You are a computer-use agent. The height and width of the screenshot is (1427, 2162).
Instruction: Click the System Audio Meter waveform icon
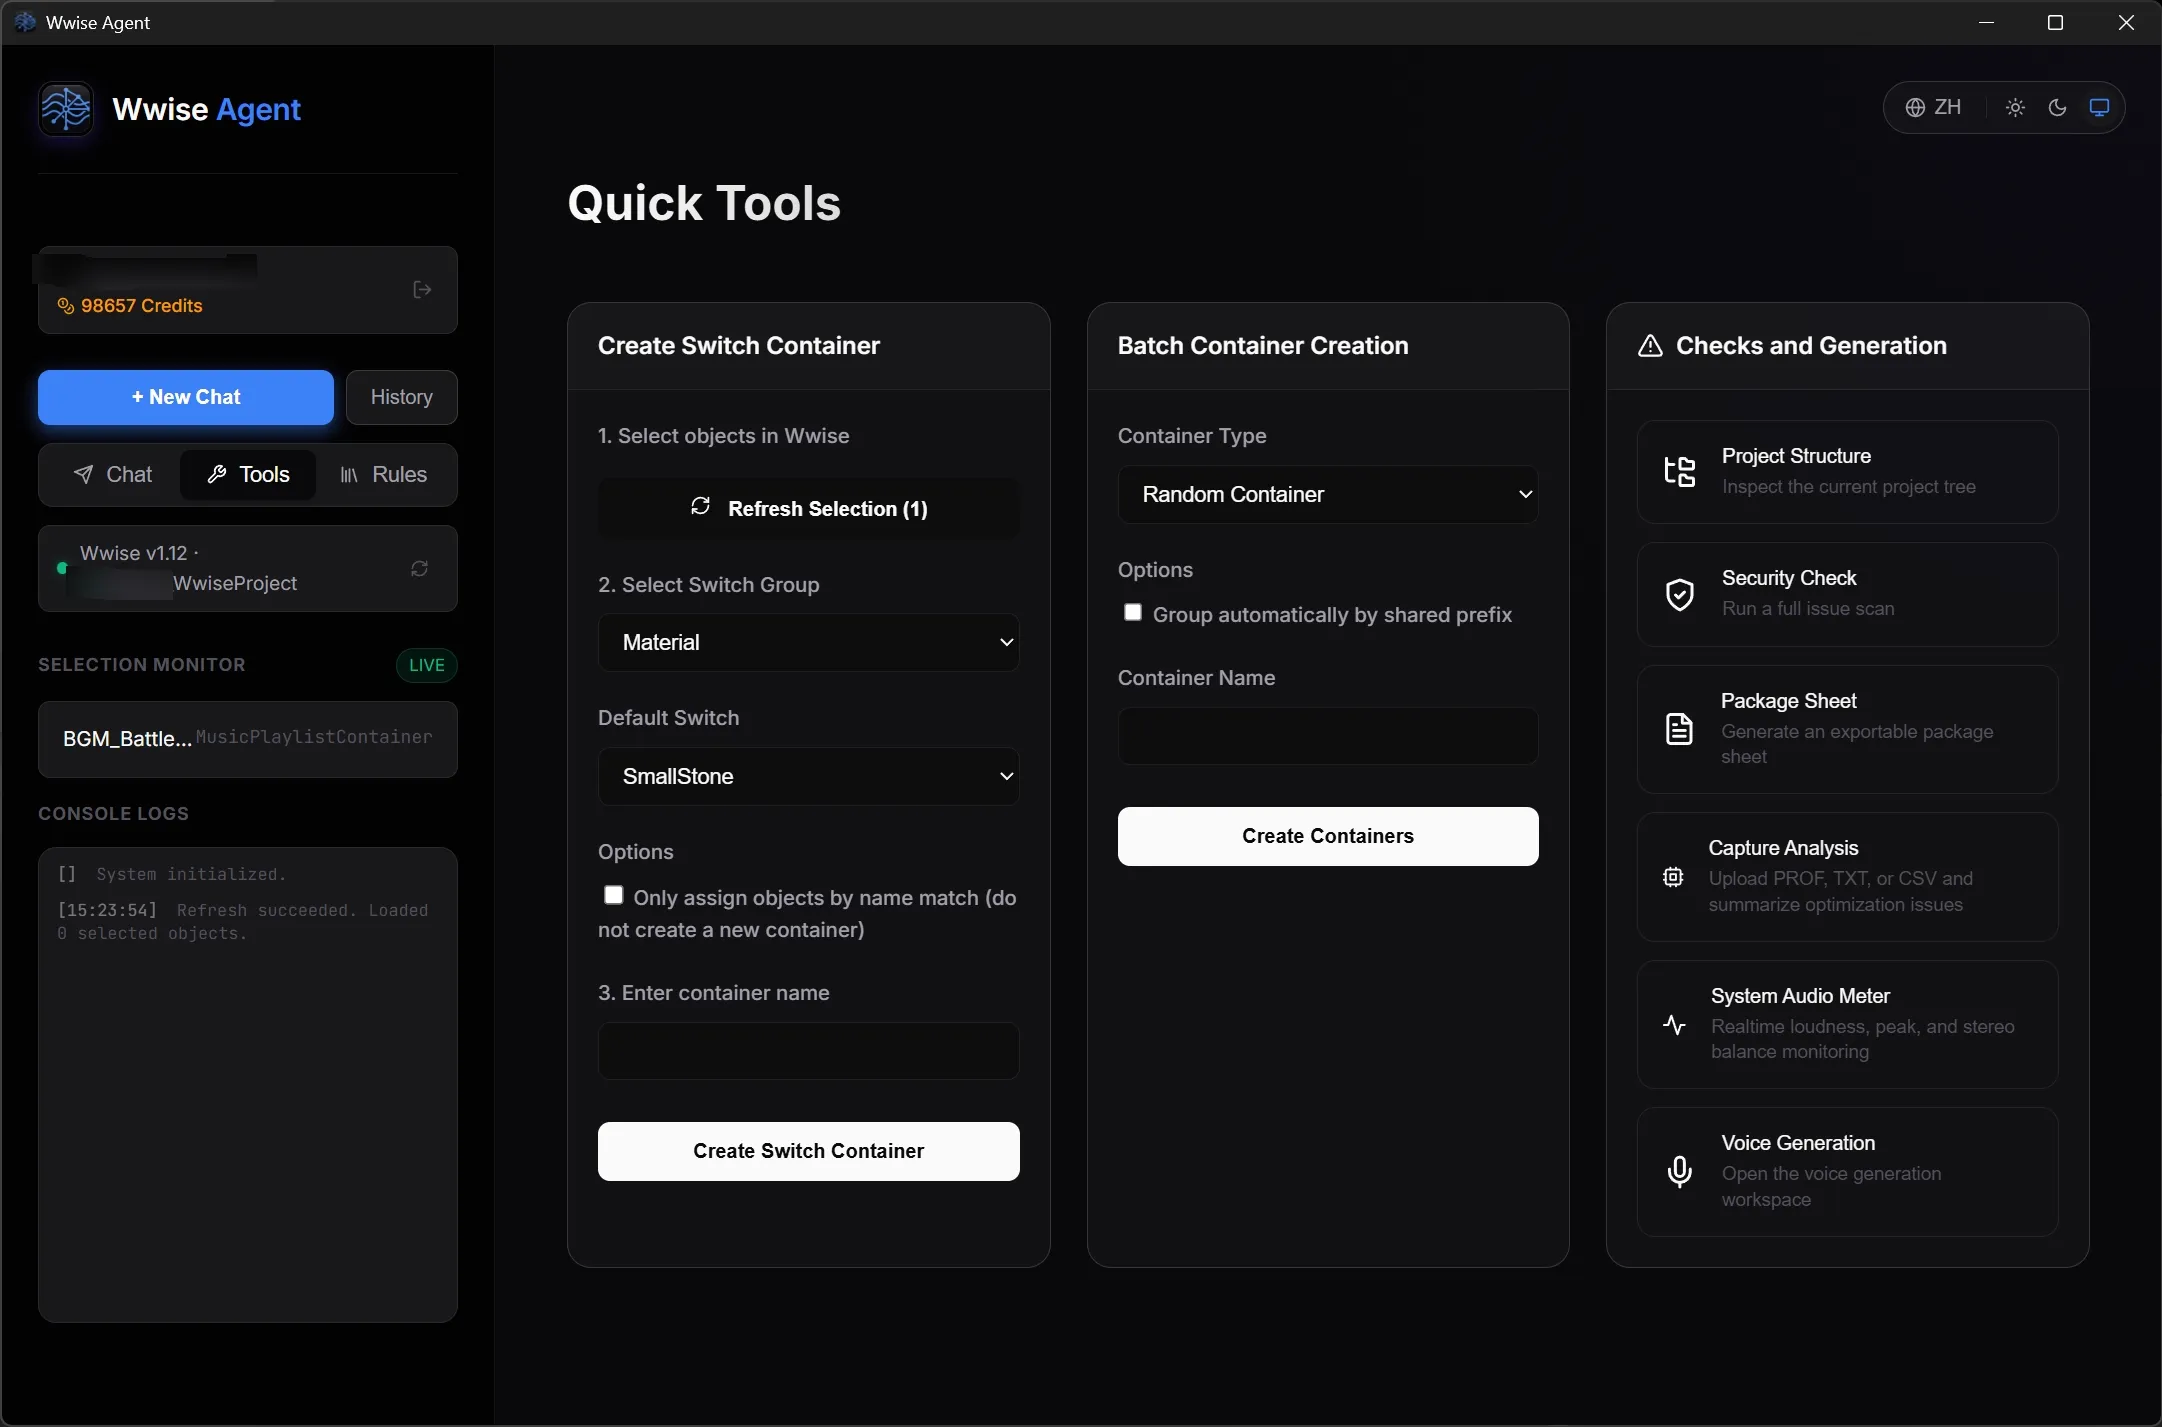[1674, 1024]
